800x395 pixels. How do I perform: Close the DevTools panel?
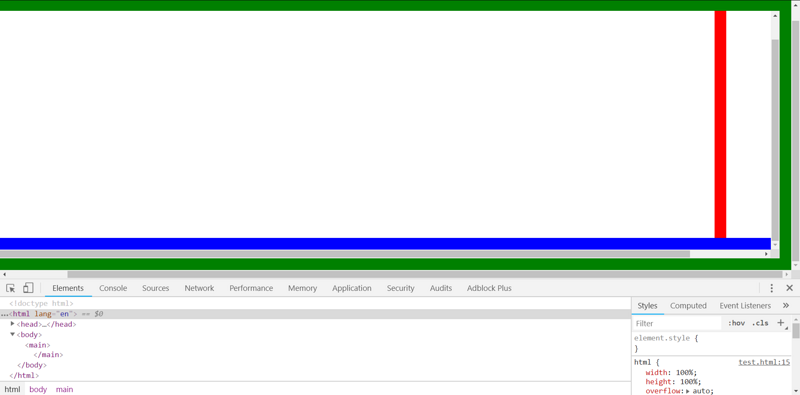(789, 288)
